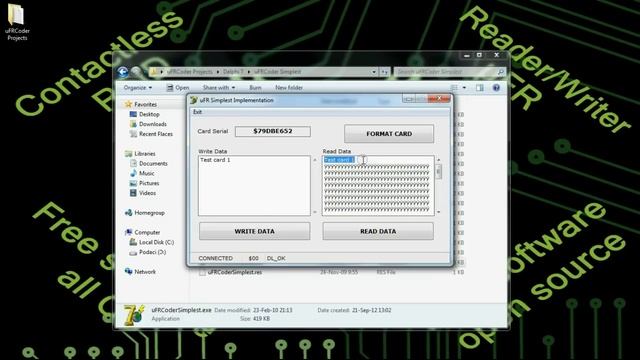640x360 pixels.
Task: Click the Favorites star icon
Action: 128,104
